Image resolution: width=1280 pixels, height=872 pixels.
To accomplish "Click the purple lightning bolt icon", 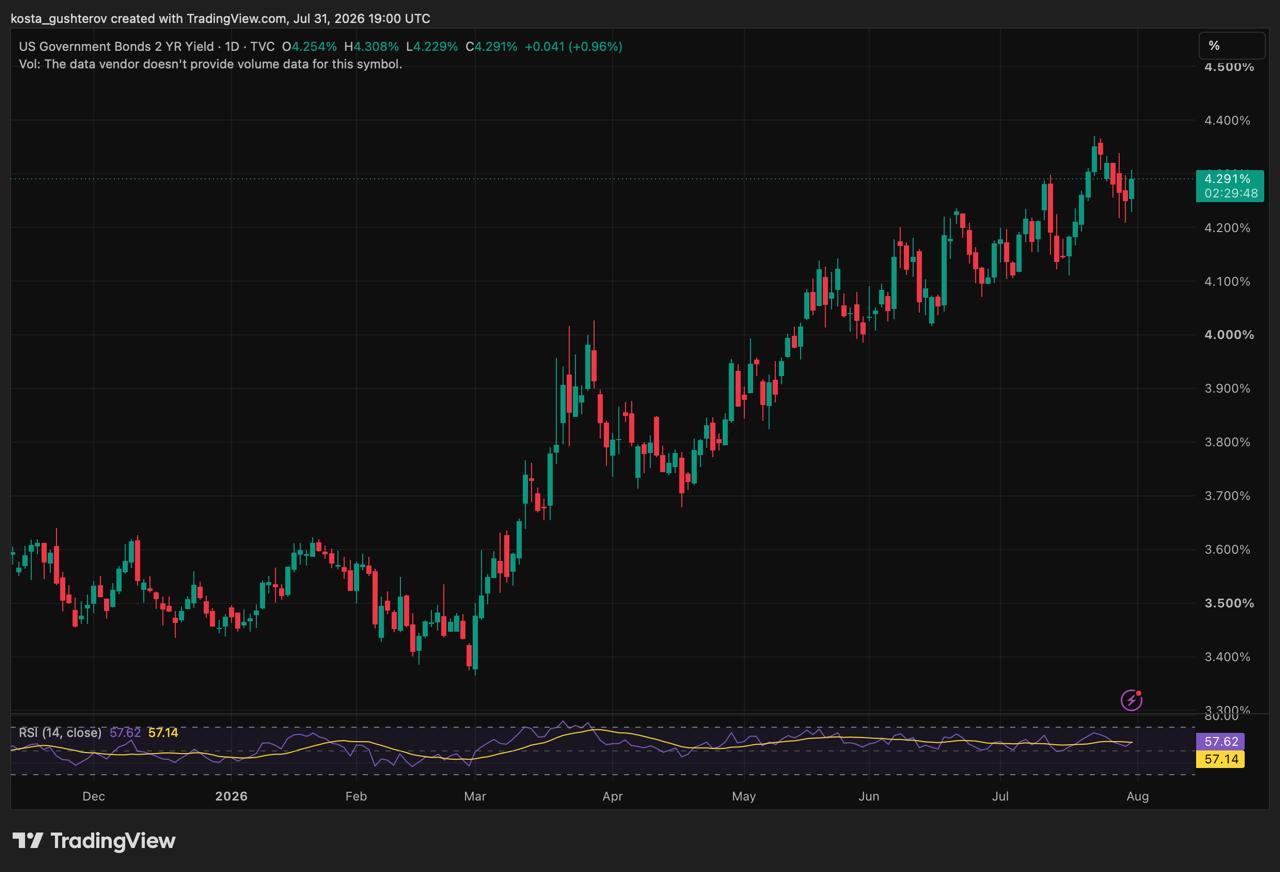I will point(1131,700).
